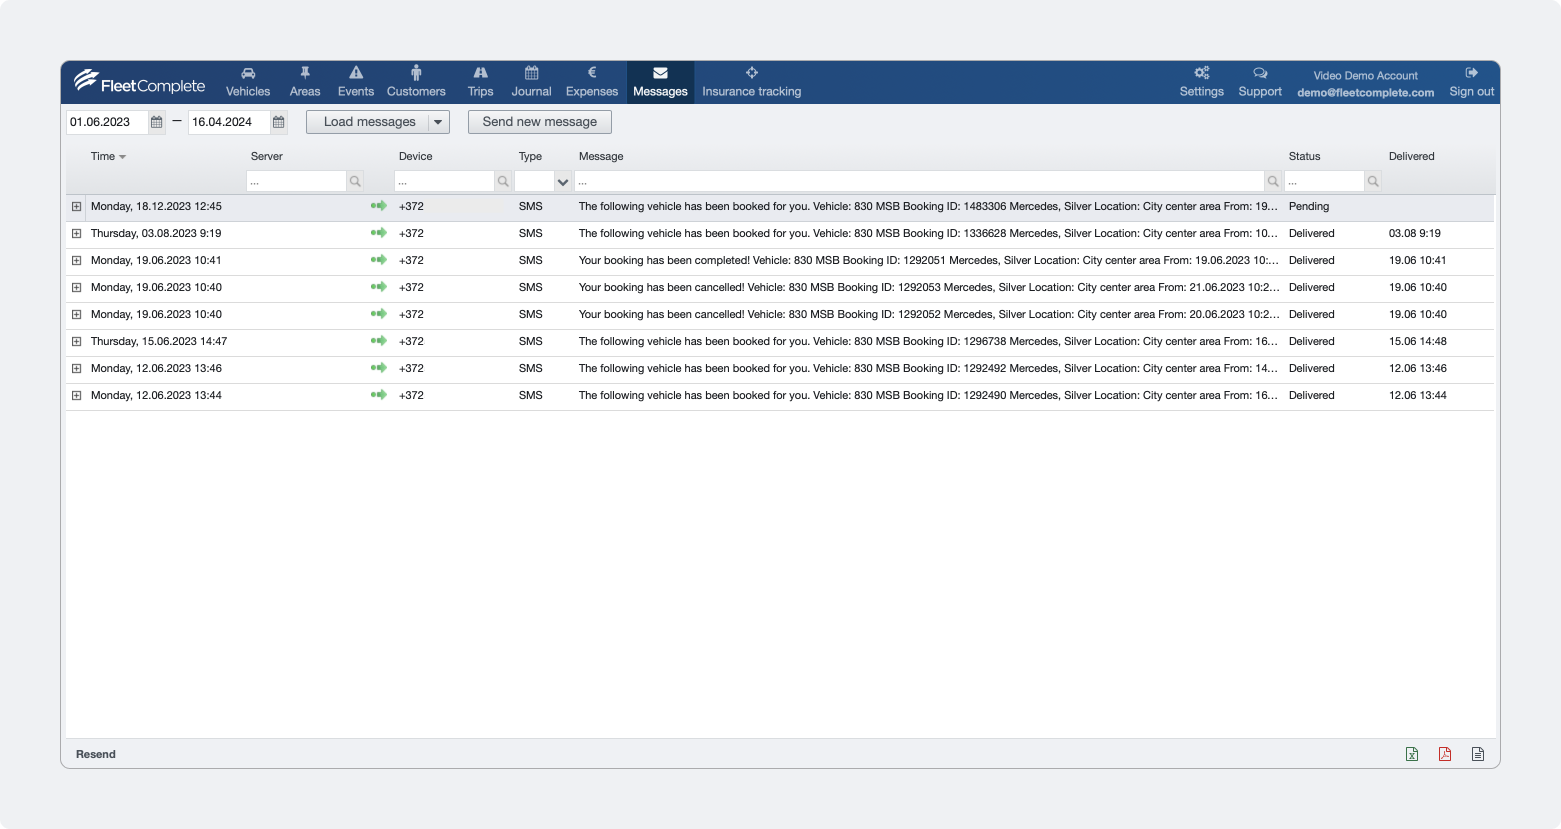Expand the 19.06.2023 10:41 message row
This screenshot has width=1561, height=829.
pyautogui.click(x=76, y=260)
